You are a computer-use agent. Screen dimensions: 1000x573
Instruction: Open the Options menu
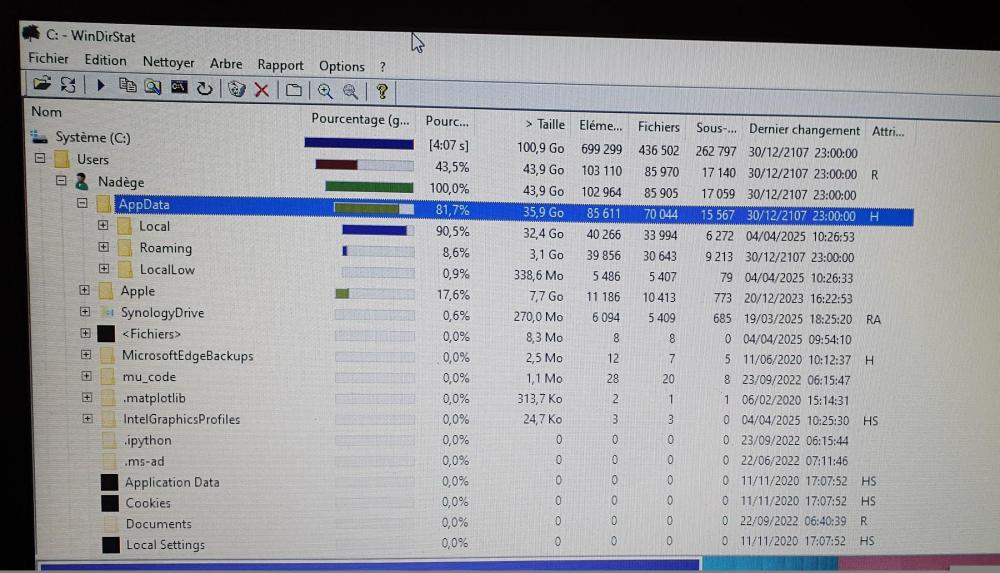342,66
